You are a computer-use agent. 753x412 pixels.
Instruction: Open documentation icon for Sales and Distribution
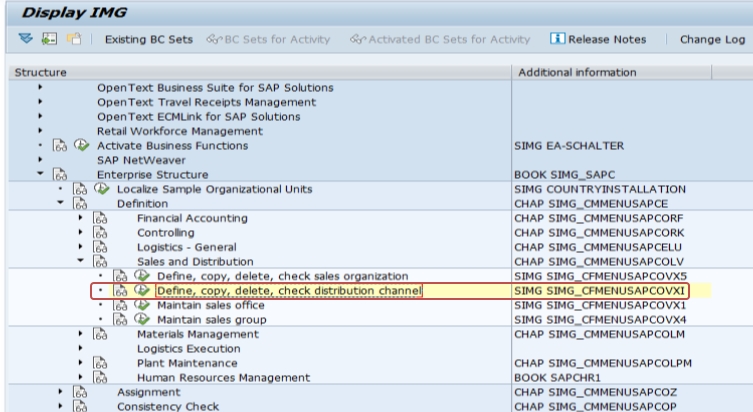(x=100, y=261)
